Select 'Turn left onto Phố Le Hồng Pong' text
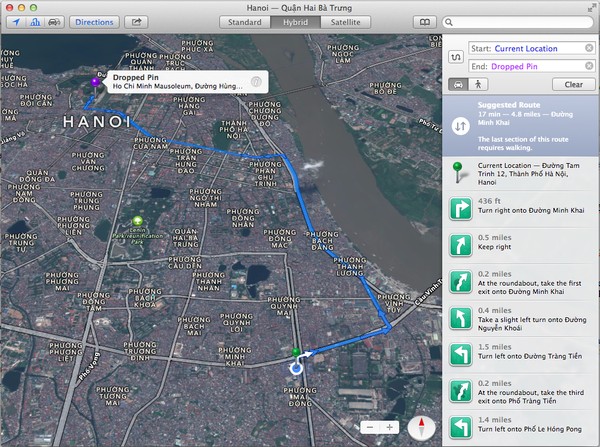Image resolution: width=600 pixels, height=447 pixels. tap(530, 429)
